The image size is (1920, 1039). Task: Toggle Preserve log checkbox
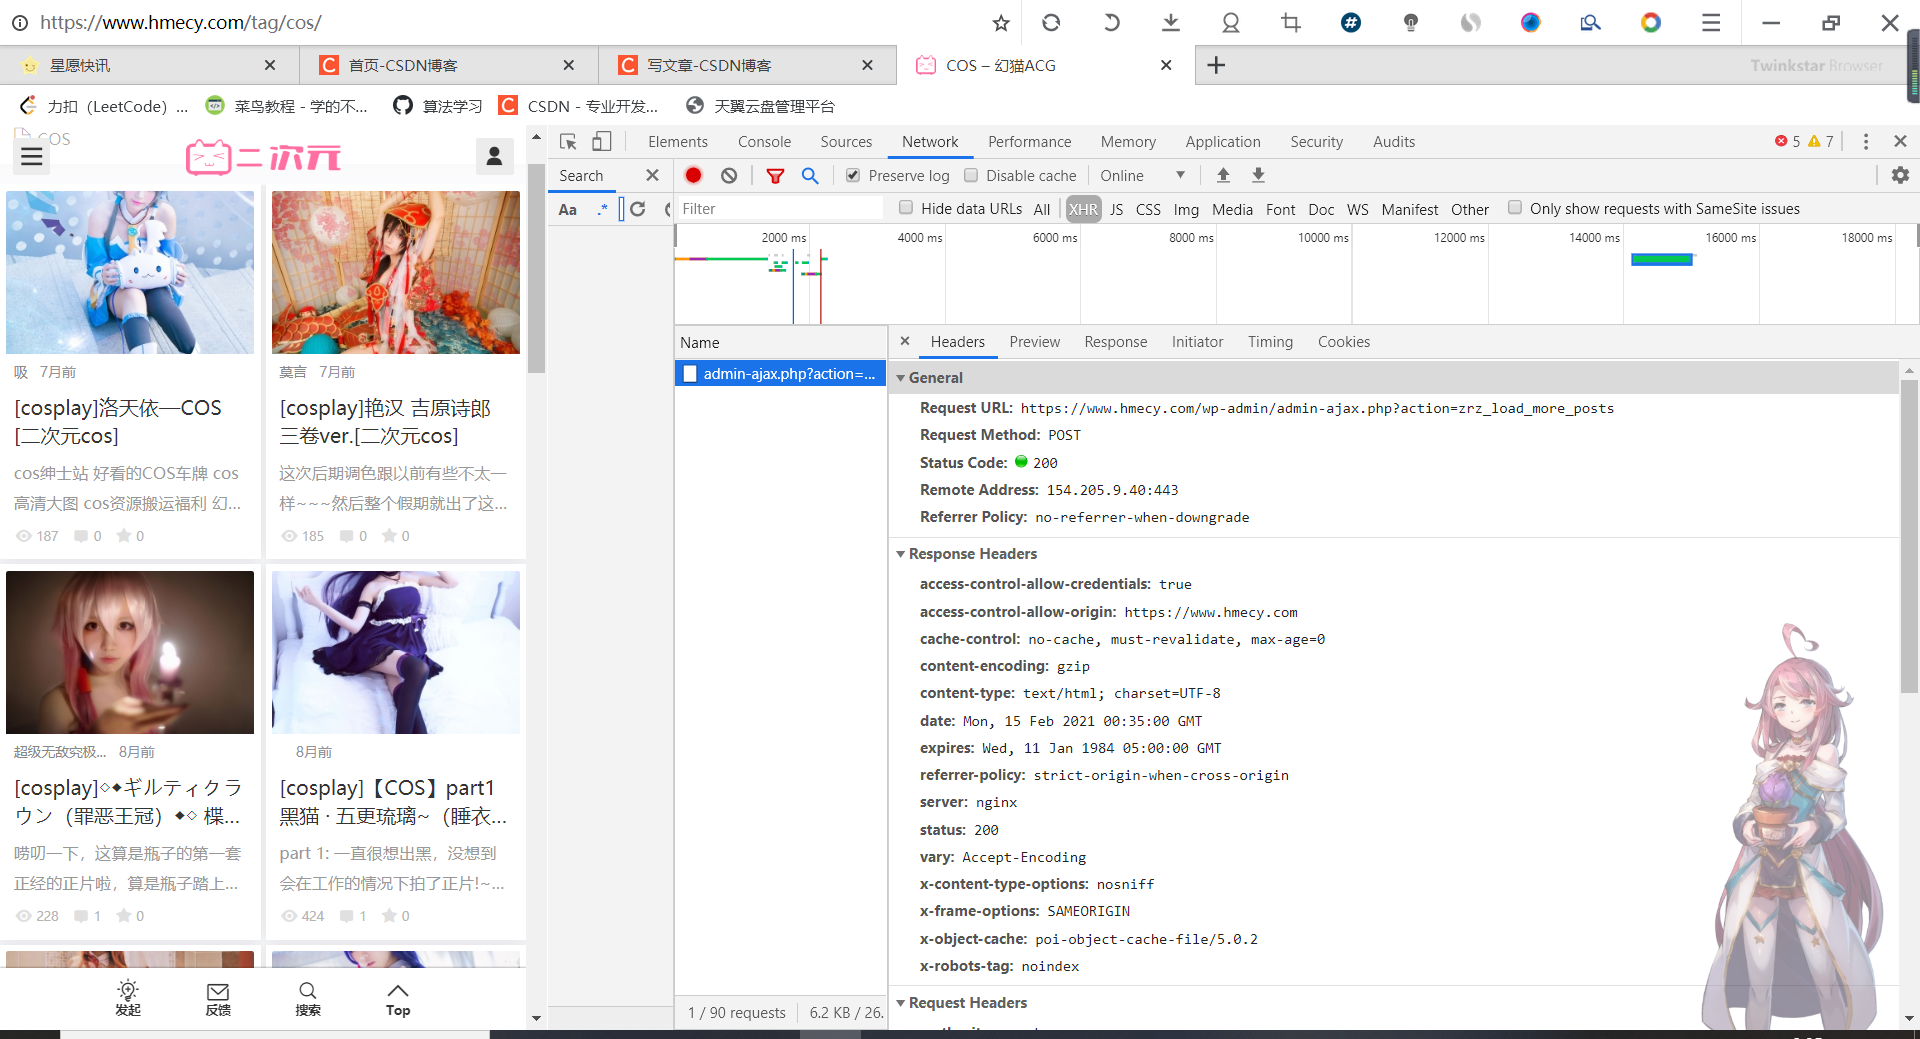coord(853,175)
